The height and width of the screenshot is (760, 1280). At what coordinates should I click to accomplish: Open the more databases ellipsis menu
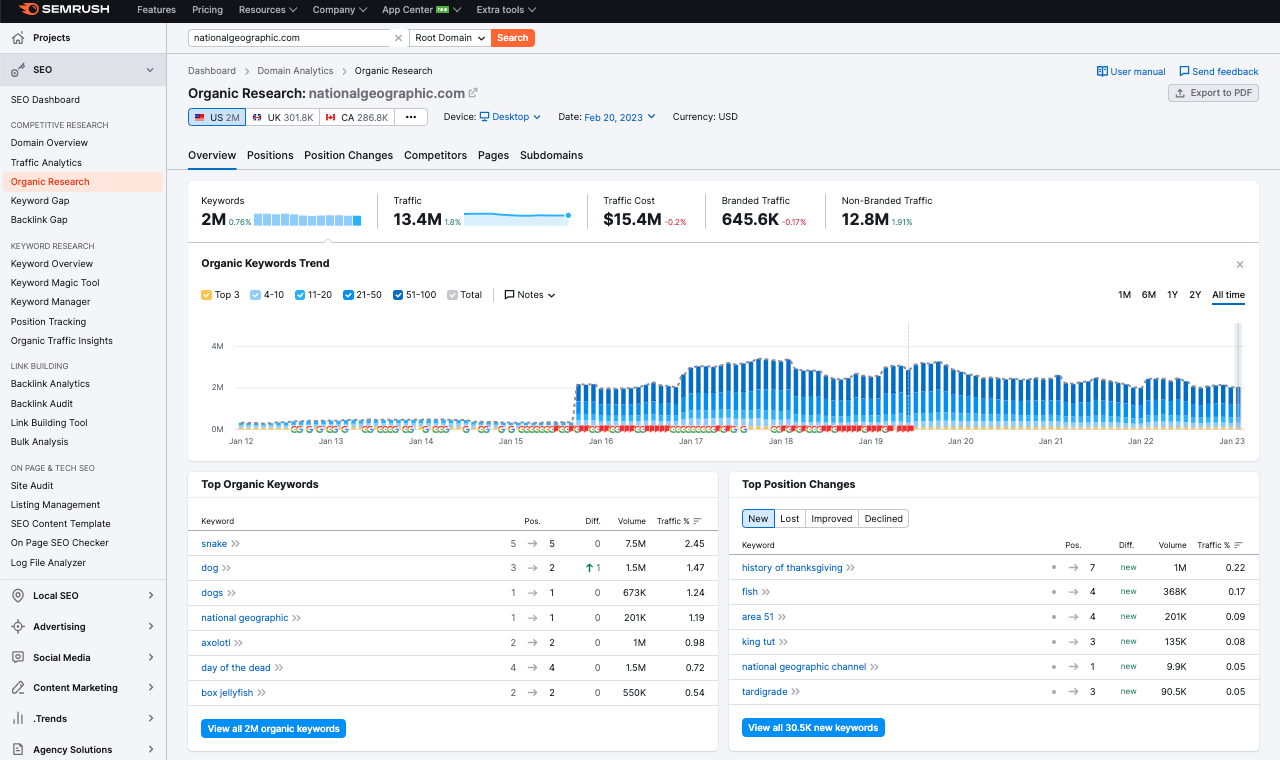pyautogui.click(x=411, y=117)
